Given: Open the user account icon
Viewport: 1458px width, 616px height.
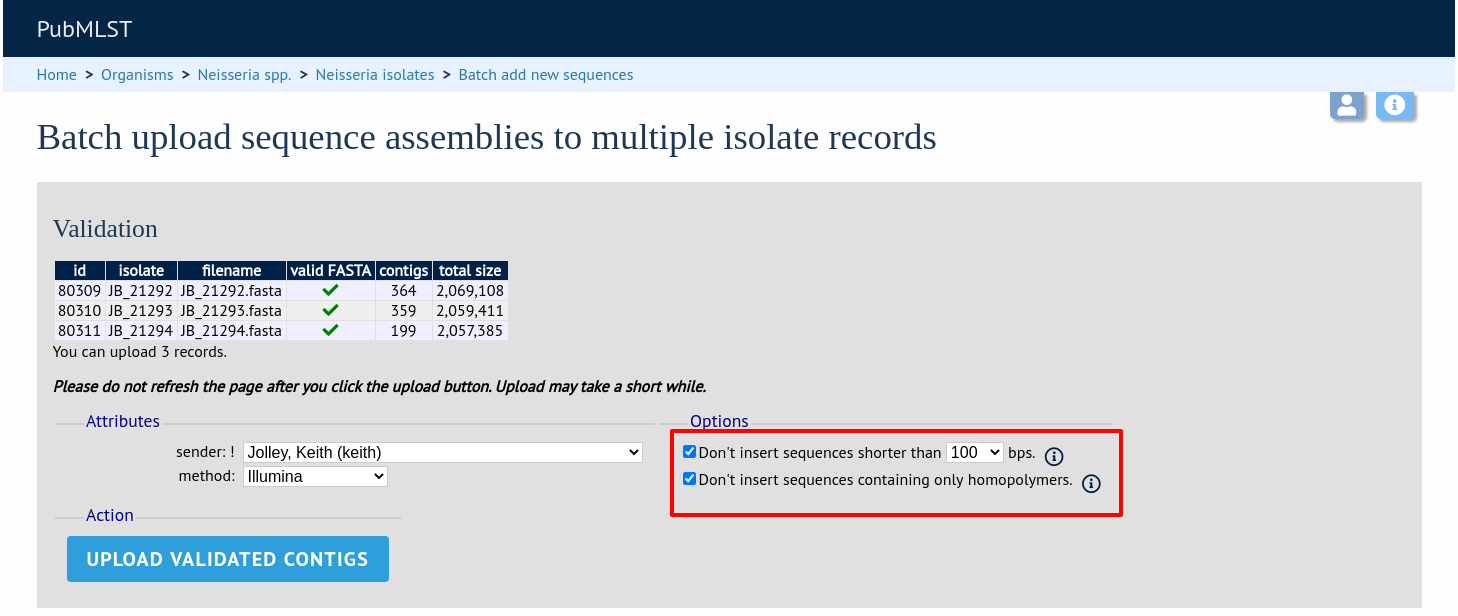Looking at the screenshot, I should 1347,105.
